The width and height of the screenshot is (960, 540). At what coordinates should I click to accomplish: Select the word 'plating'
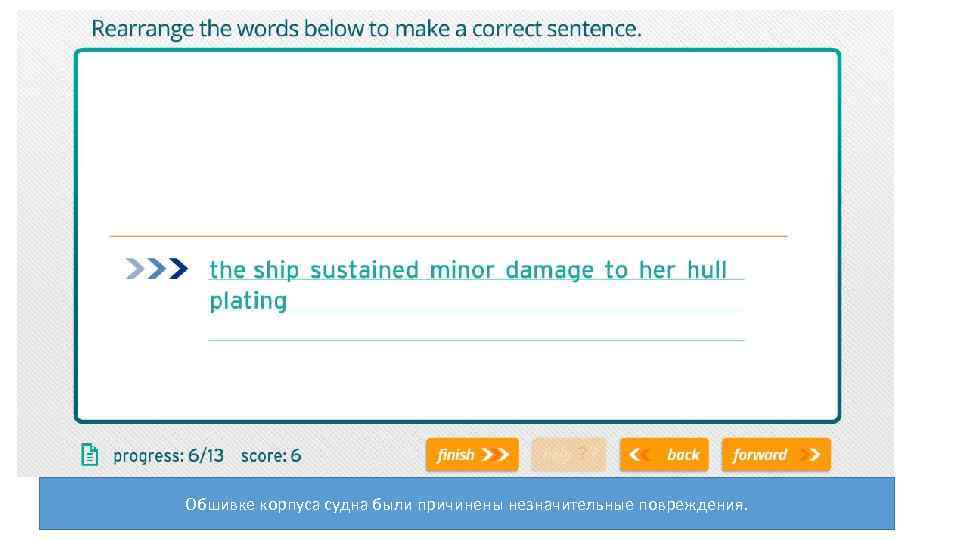(248, 301)
